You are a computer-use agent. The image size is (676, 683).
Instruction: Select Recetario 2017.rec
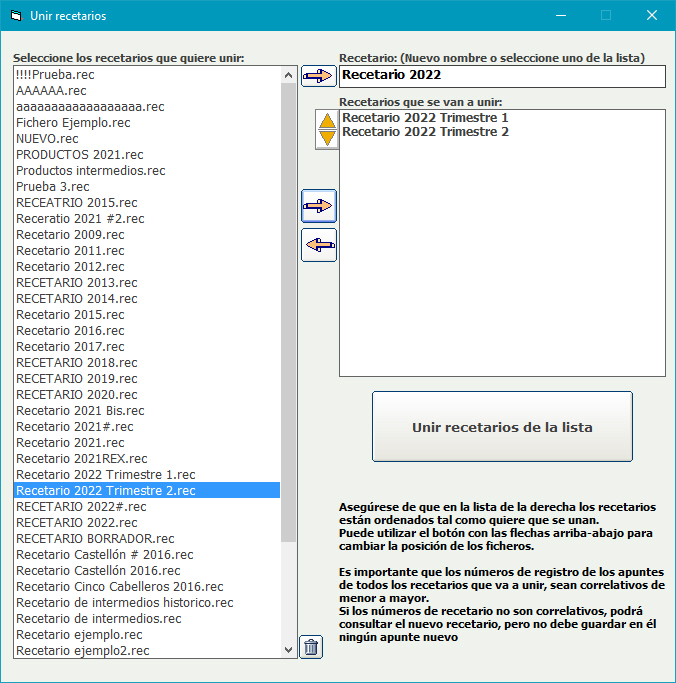coord(147,347)
